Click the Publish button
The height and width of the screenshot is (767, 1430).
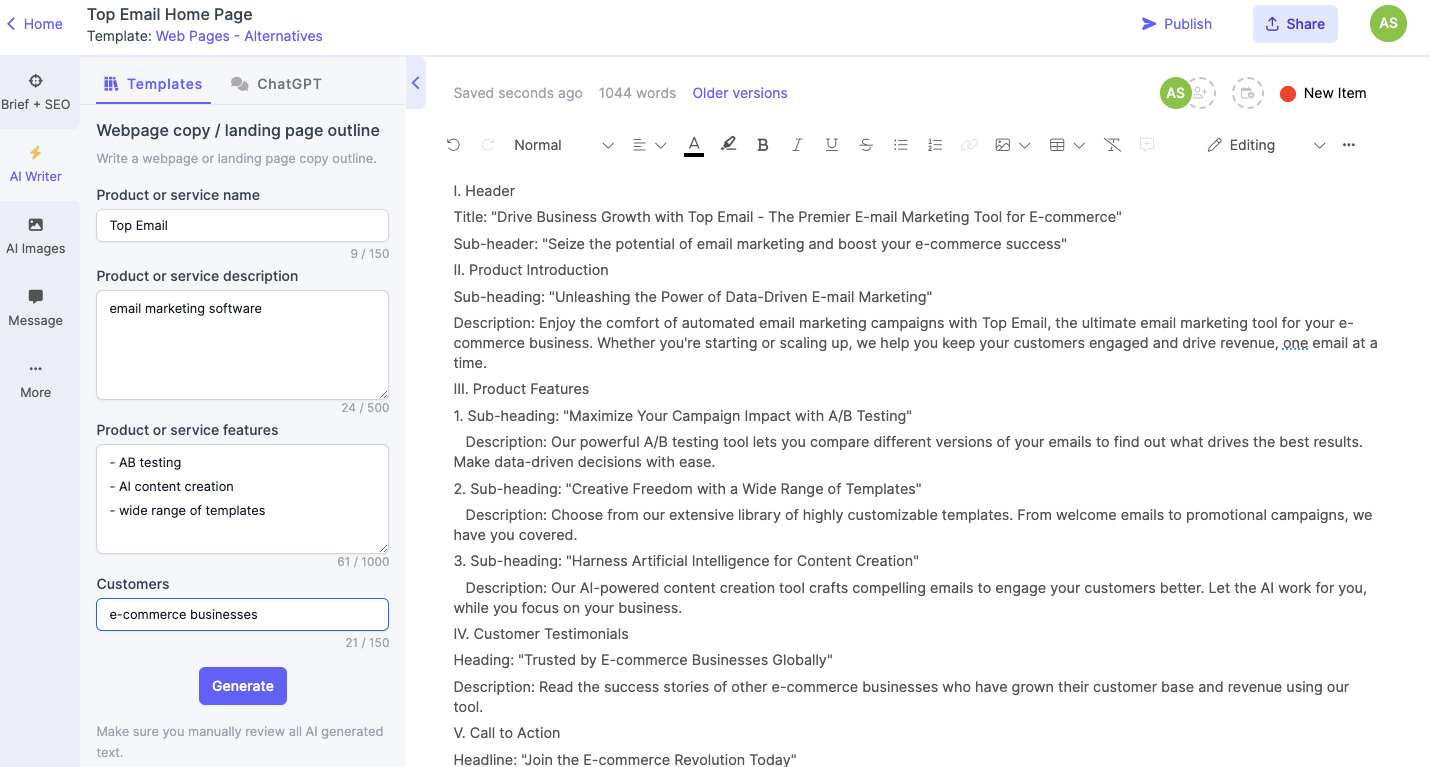pyautogui.click(x=1177, y=24)
